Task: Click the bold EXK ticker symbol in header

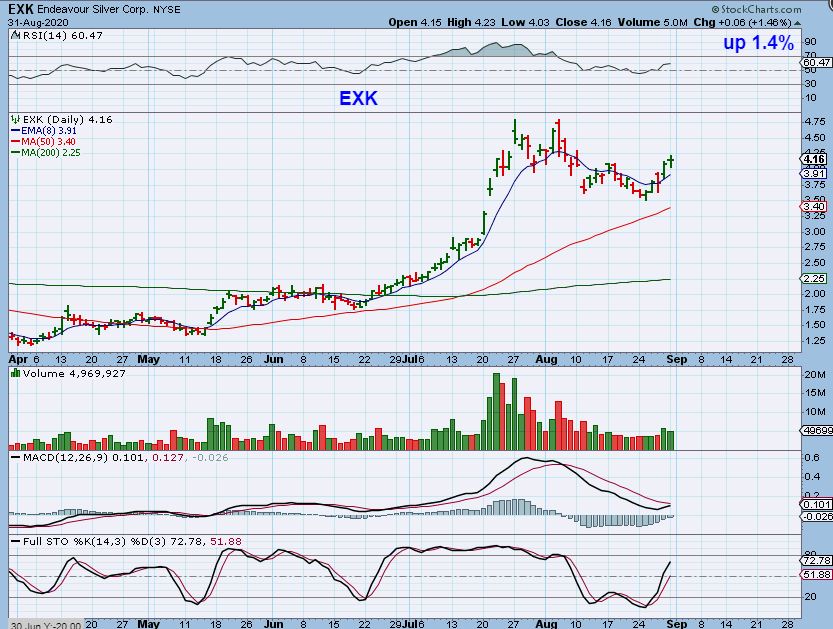Action: coord(21,10)
